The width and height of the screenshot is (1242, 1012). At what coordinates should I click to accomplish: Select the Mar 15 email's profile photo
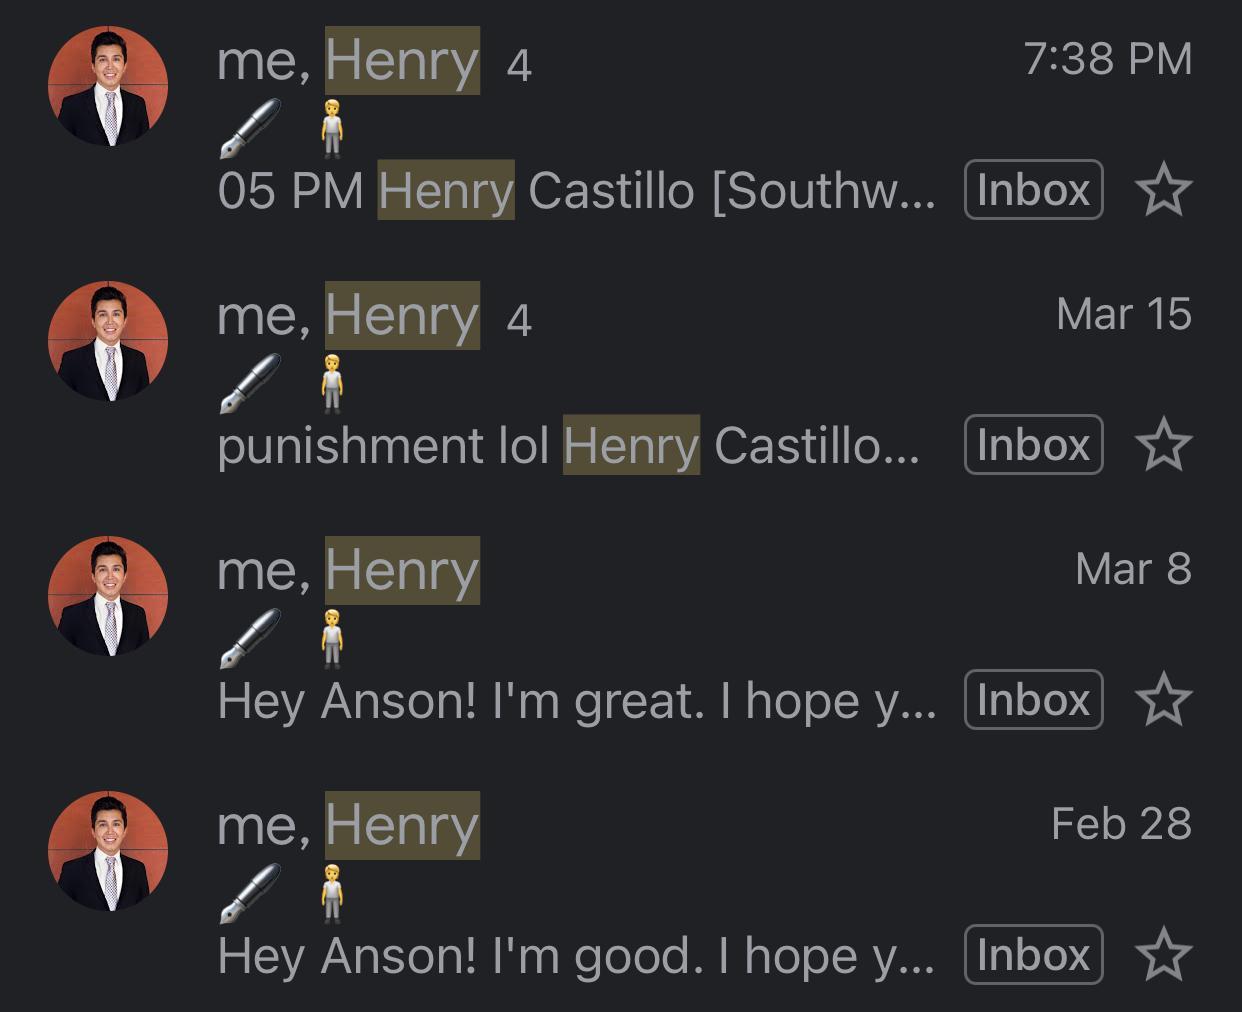coord(108,341)
